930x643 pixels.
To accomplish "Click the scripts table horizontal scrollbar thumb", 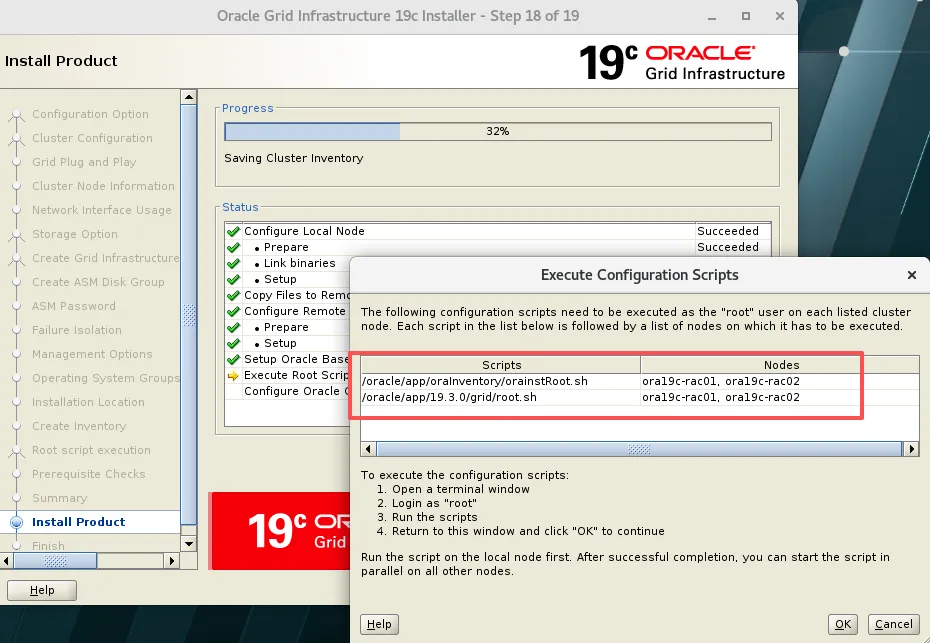I will [x=639, y=449].
